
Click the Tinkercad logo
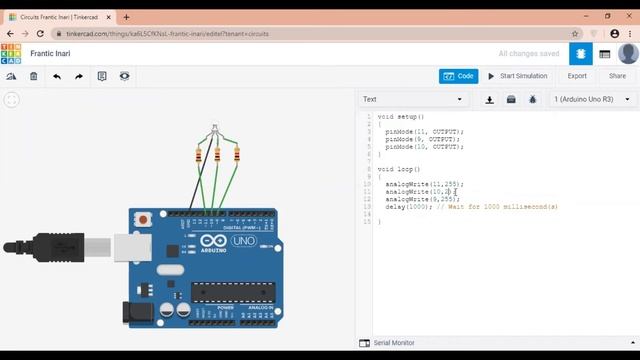pyautogui.click(x=11, y=54)
